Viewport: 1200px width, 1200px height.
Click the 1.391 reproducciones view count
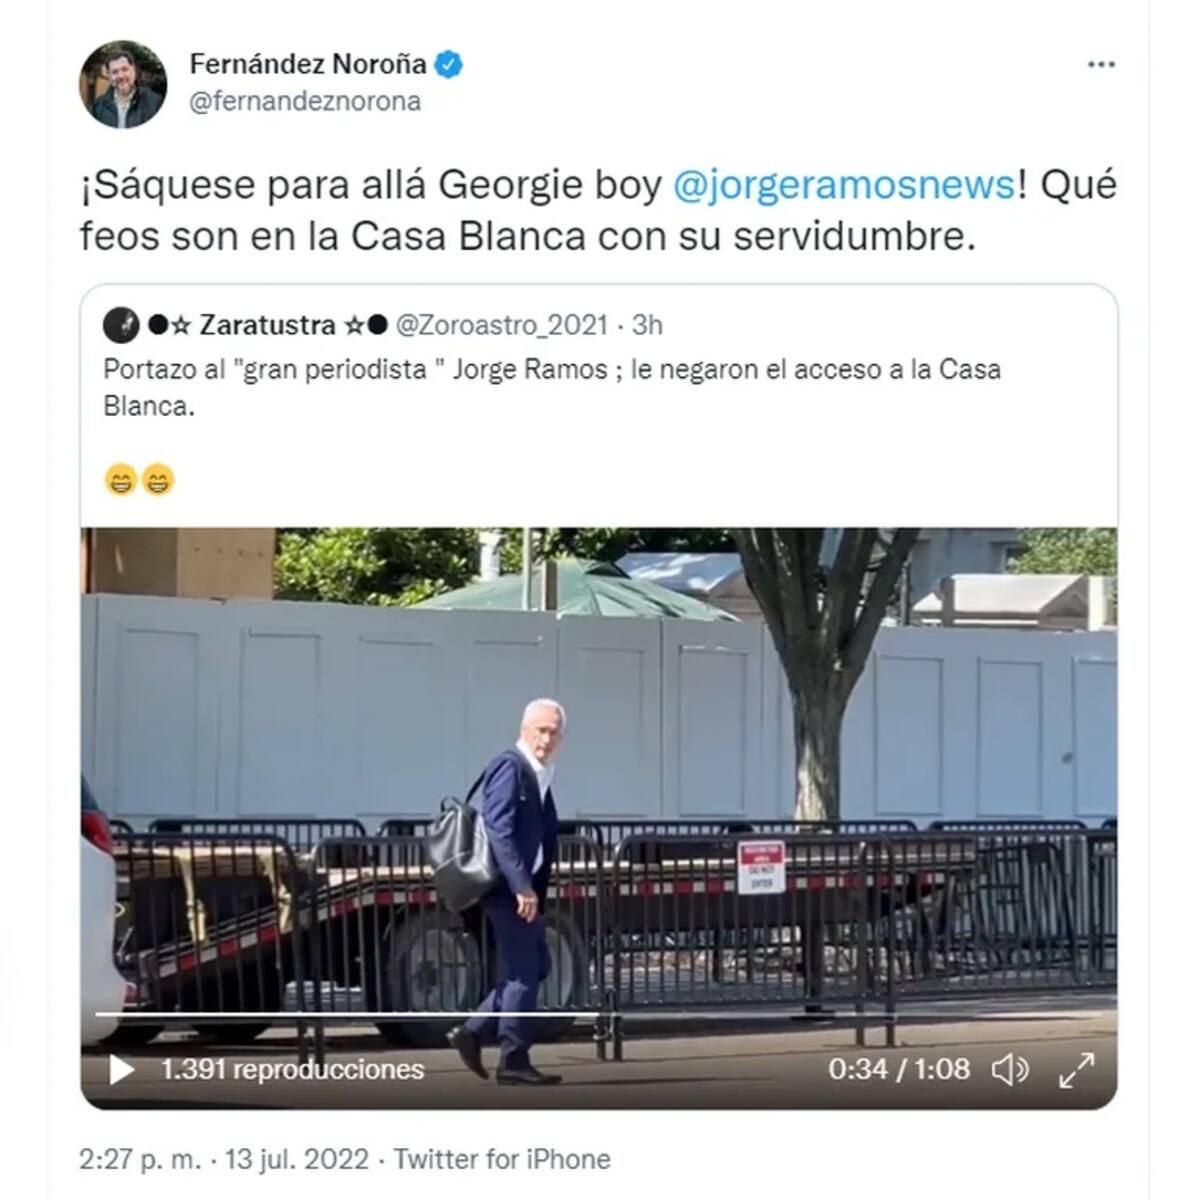pyautogui.click(x=293, y=1070)
